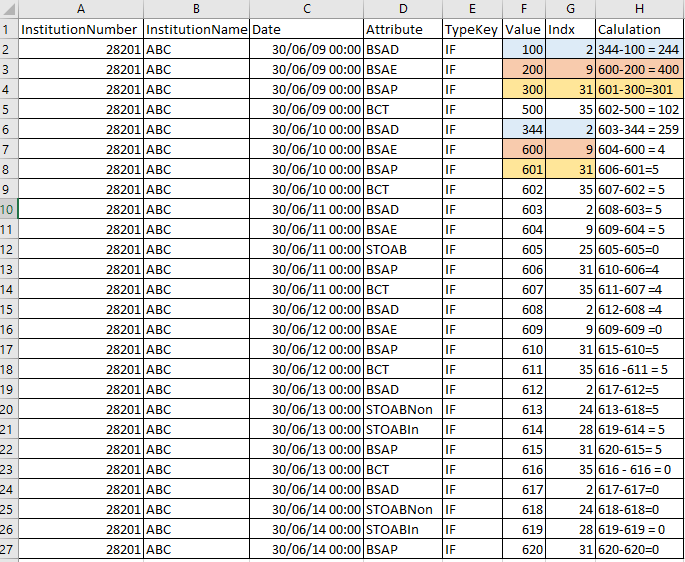This screenshot has height=562, width=685.
Task: Select column D header
Action: point(403,9)
